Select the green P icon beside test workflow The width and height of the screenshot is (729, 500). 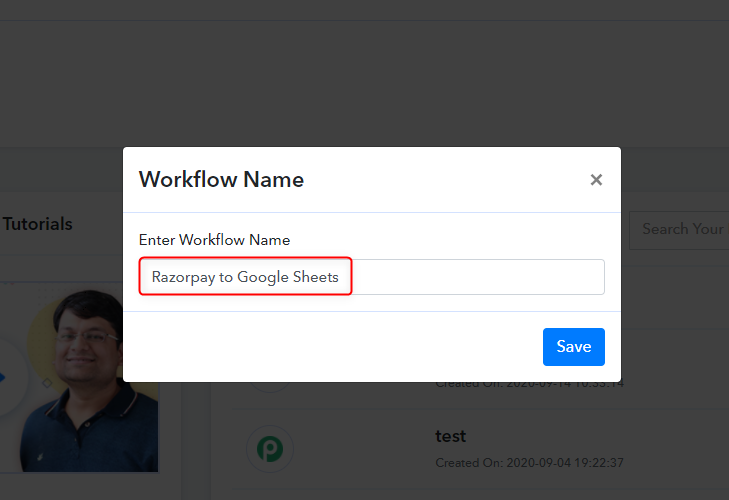(270, 449)
